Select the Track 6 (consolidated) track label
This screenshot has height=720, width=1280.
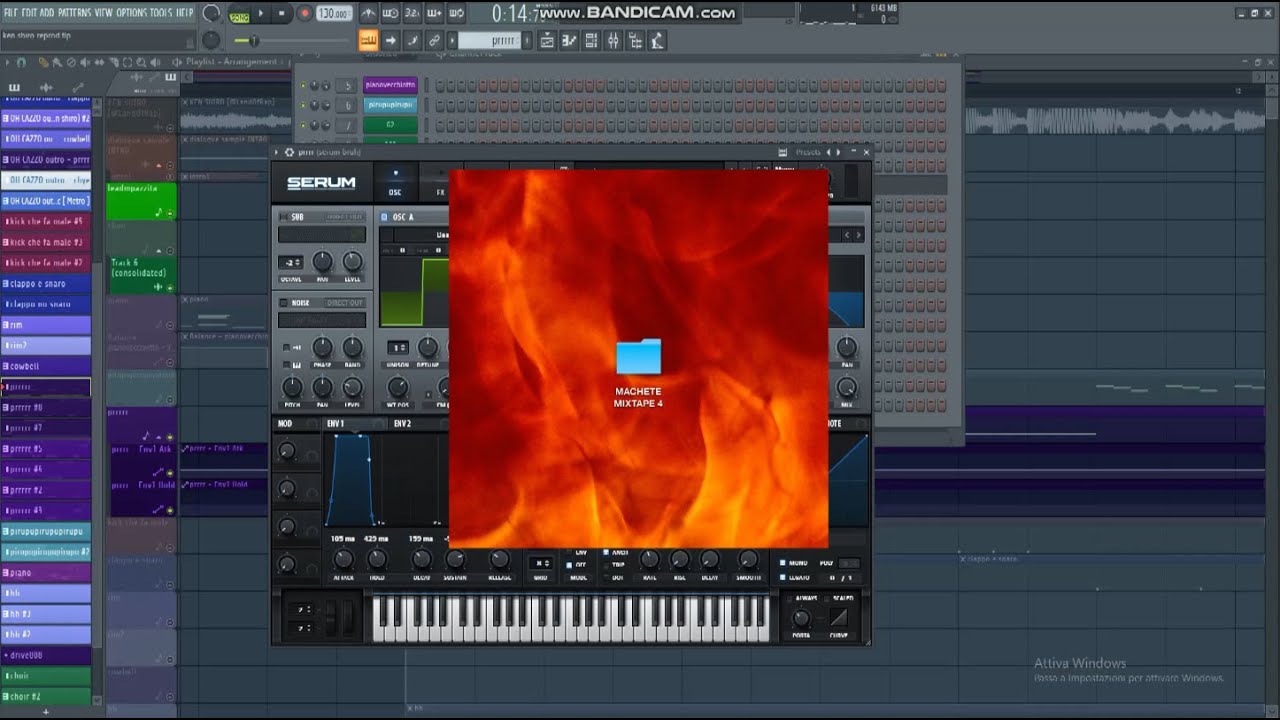(x=141, y=275)
